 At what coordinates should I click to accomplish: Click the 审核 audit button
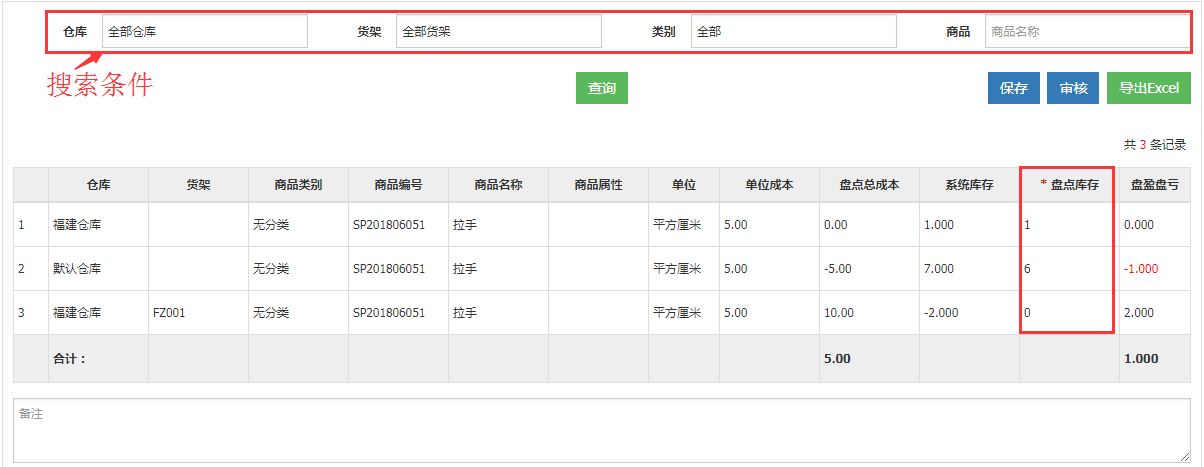(x=1073, y=88)
